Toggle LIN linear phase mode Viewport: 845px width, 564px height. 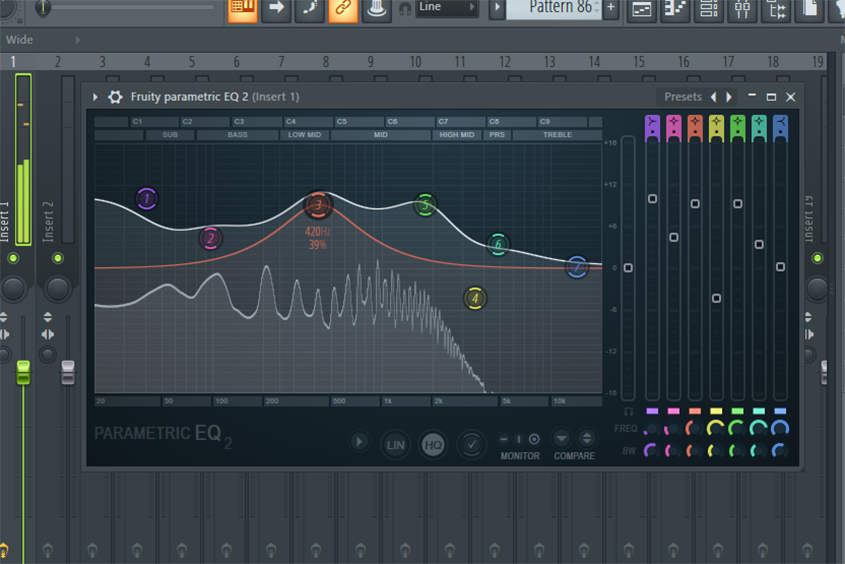point(396,445)
